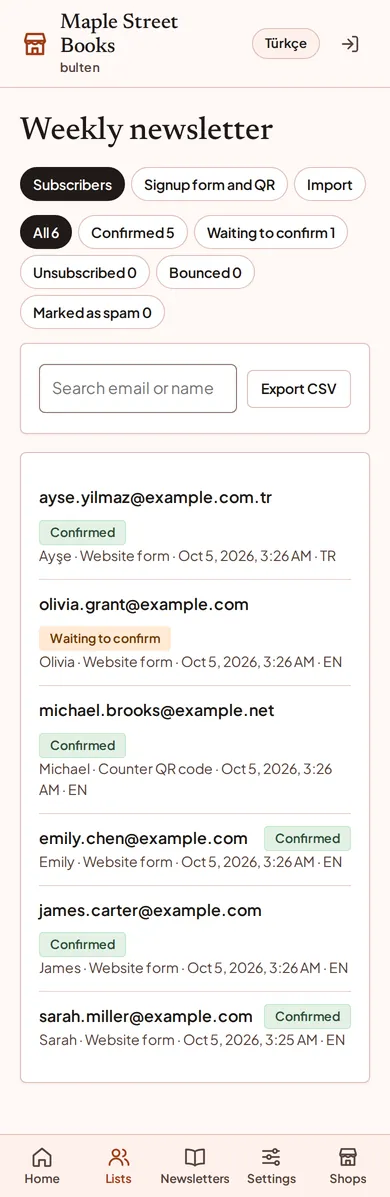Click the Maple Street Books shop logo icon
The height and width of the screenshot is (1197, 390).
pyautogui.click(x=35, y=44)
